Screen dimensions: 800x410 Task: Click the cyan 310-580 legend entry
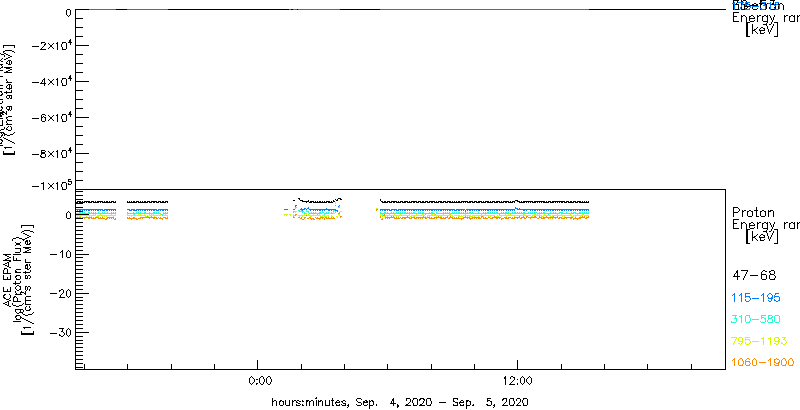[x=756, y=319]
